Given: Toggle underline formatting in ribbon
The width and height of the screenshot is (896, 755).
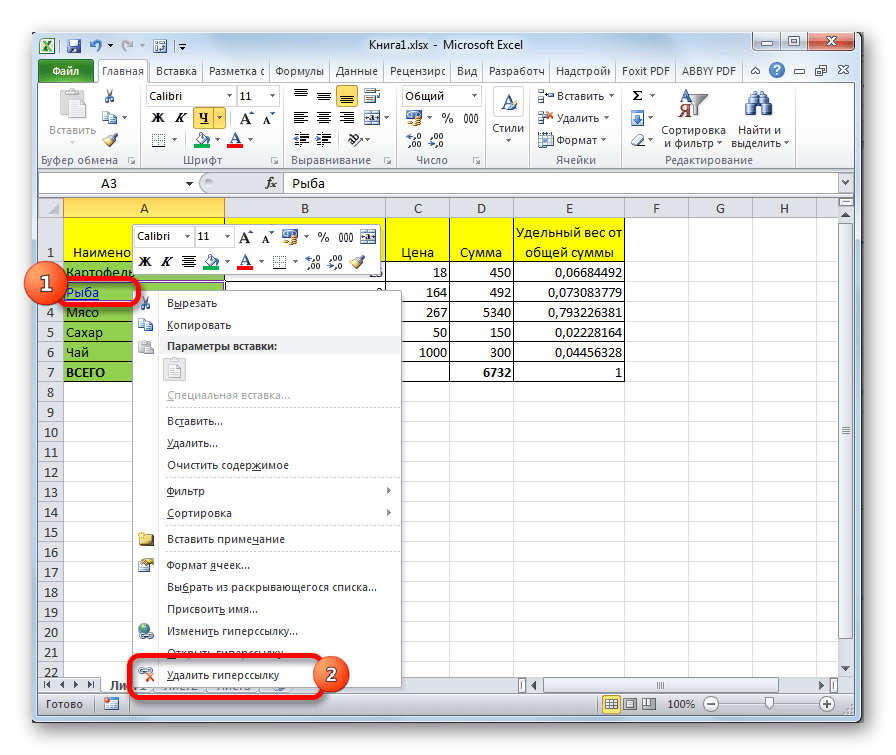Looking at the screenshot, I should tap(205, 118).
